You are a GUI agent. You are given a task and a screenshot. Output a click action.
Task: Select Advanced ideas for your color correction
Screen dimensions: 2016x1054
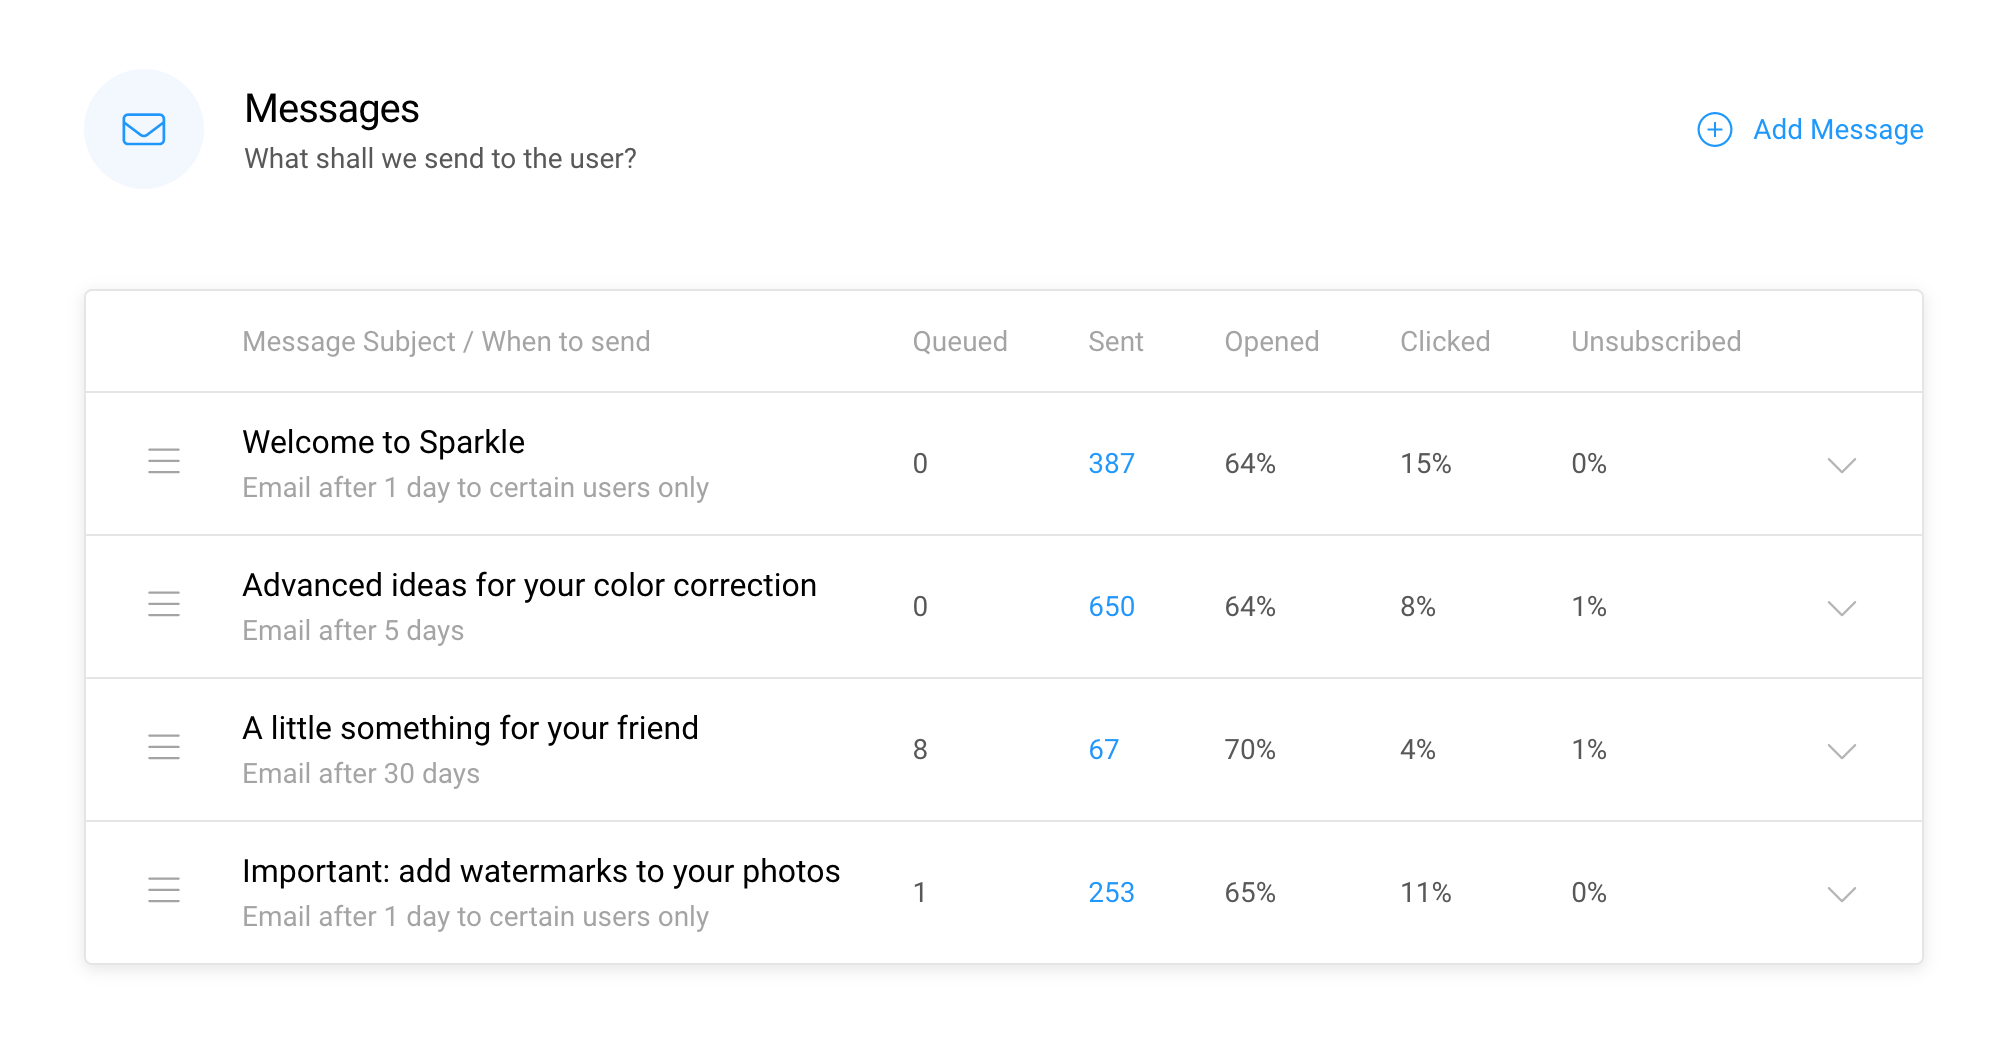click(529, 585)
